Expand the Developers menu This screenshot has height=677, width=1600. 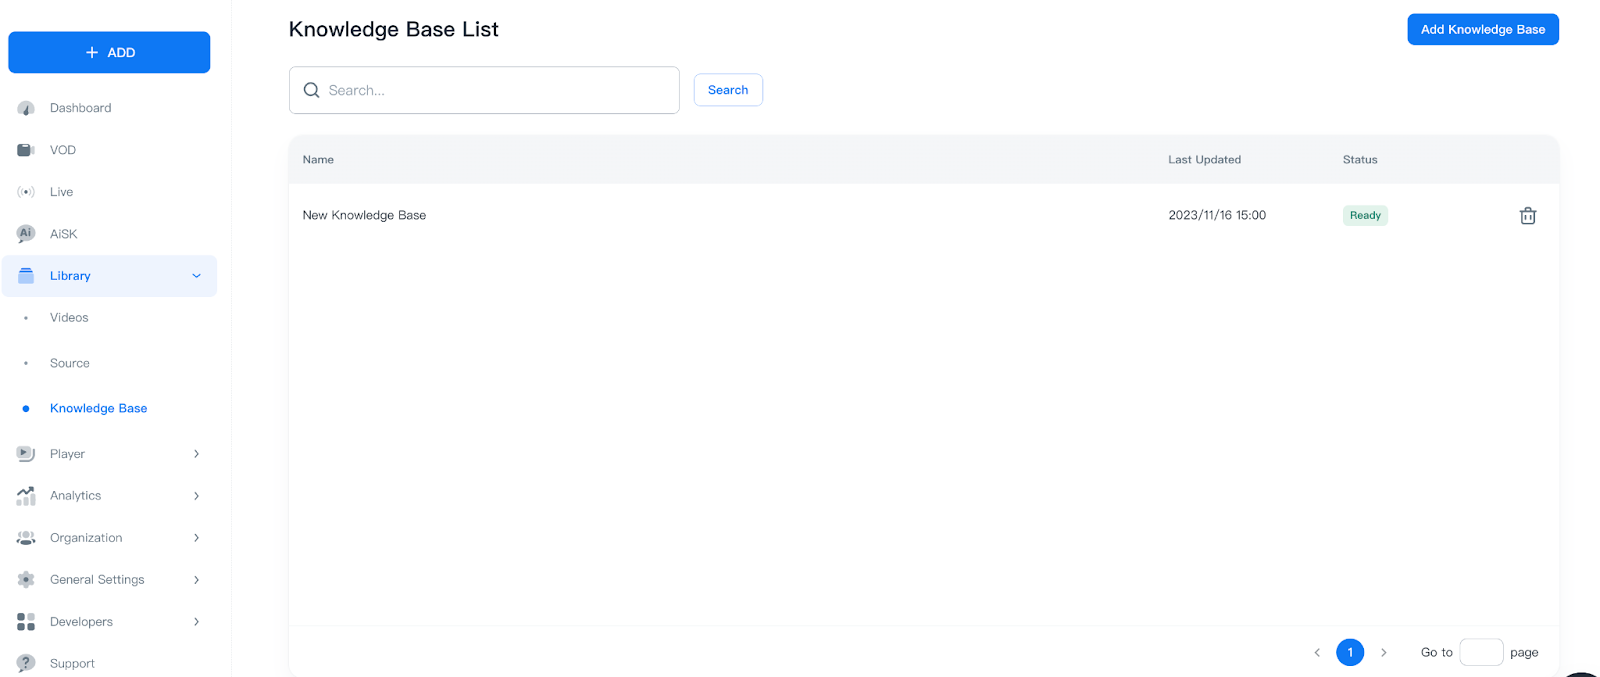196,621
